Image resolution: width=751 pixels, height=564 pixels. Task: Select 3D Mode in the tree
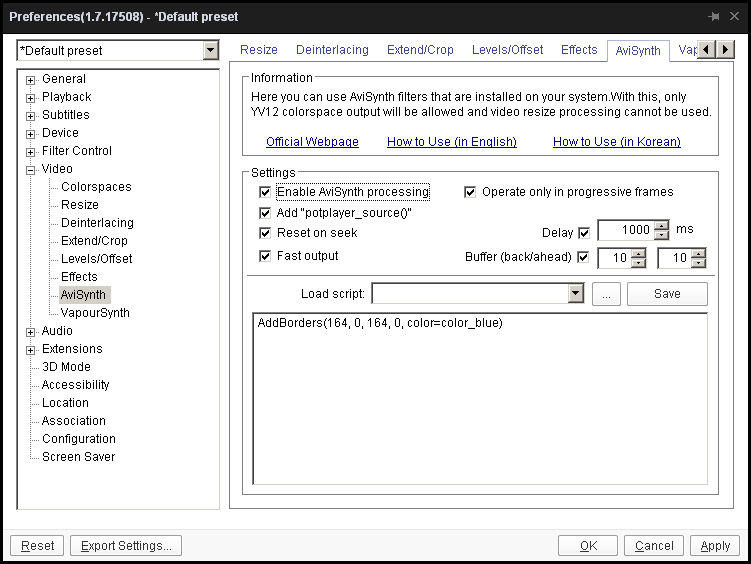click(x=66, y=367)
